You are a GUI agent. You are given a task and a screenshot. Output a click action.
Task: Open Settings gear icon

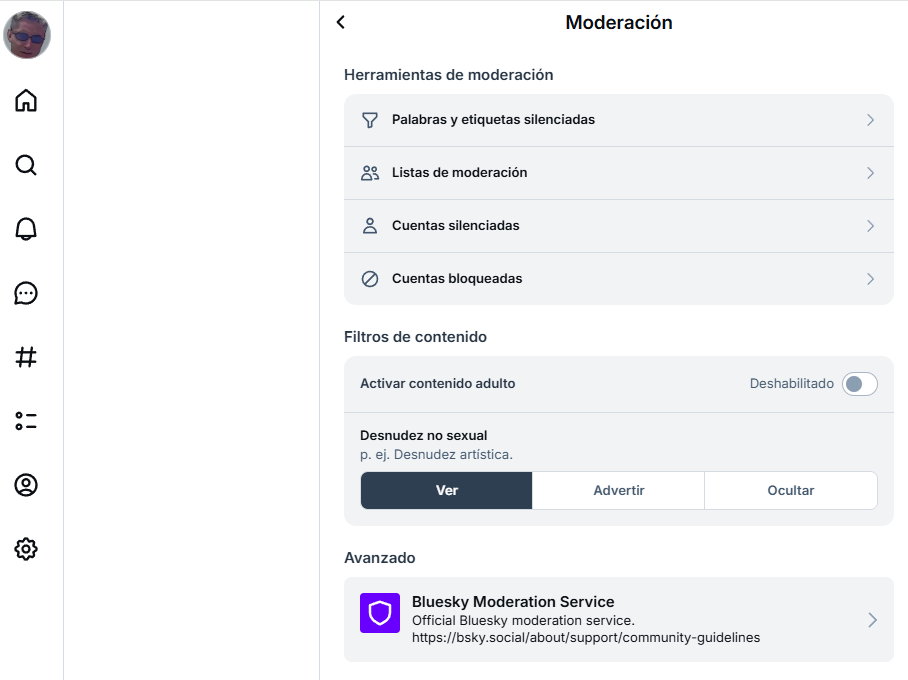coord(26,549)
